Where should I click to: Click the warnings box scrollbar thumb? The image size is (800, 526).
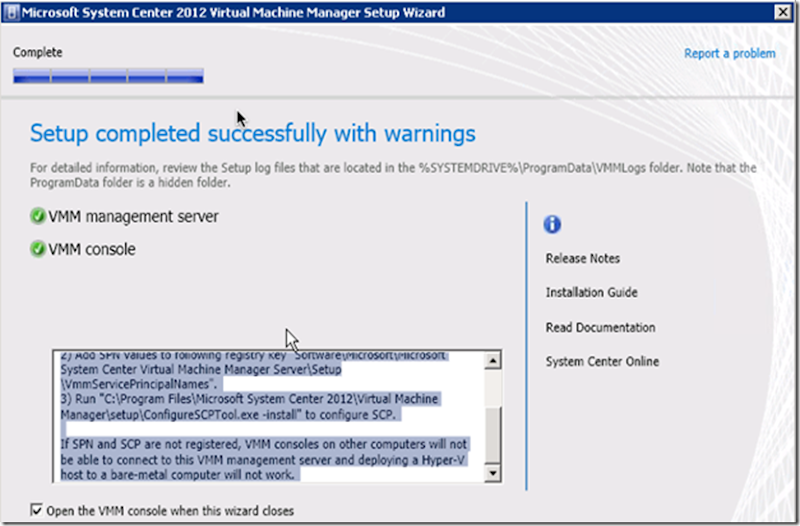[493, 435]
